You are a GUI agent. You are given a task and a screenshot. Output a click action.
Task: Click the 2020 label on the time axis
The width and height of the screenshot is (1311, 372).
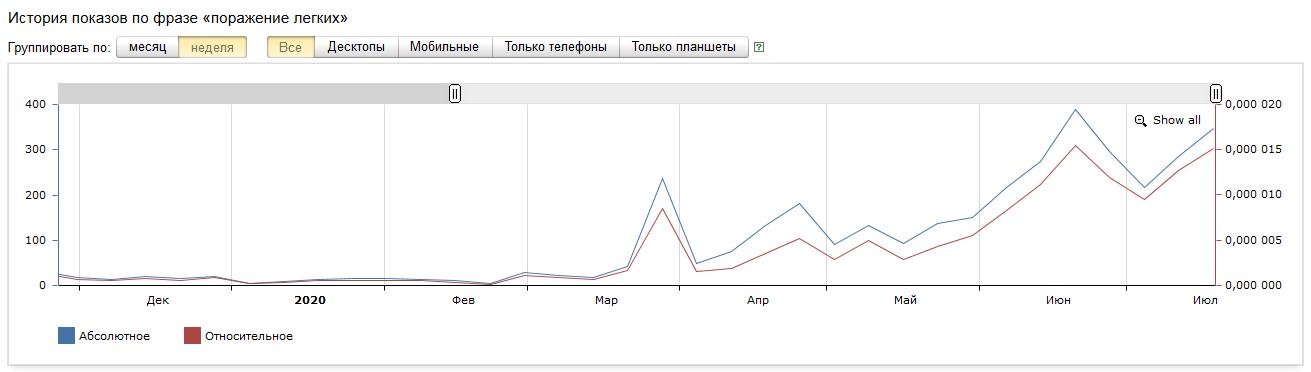[310, 299]
